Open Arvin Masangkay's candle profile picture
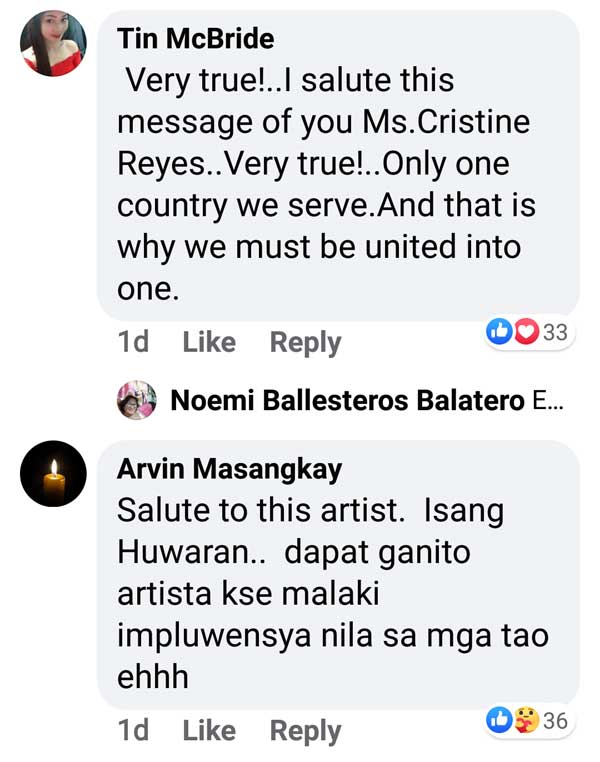Viewport: 600px width, 762px height. pyautogui.click(x=53, y=474)
